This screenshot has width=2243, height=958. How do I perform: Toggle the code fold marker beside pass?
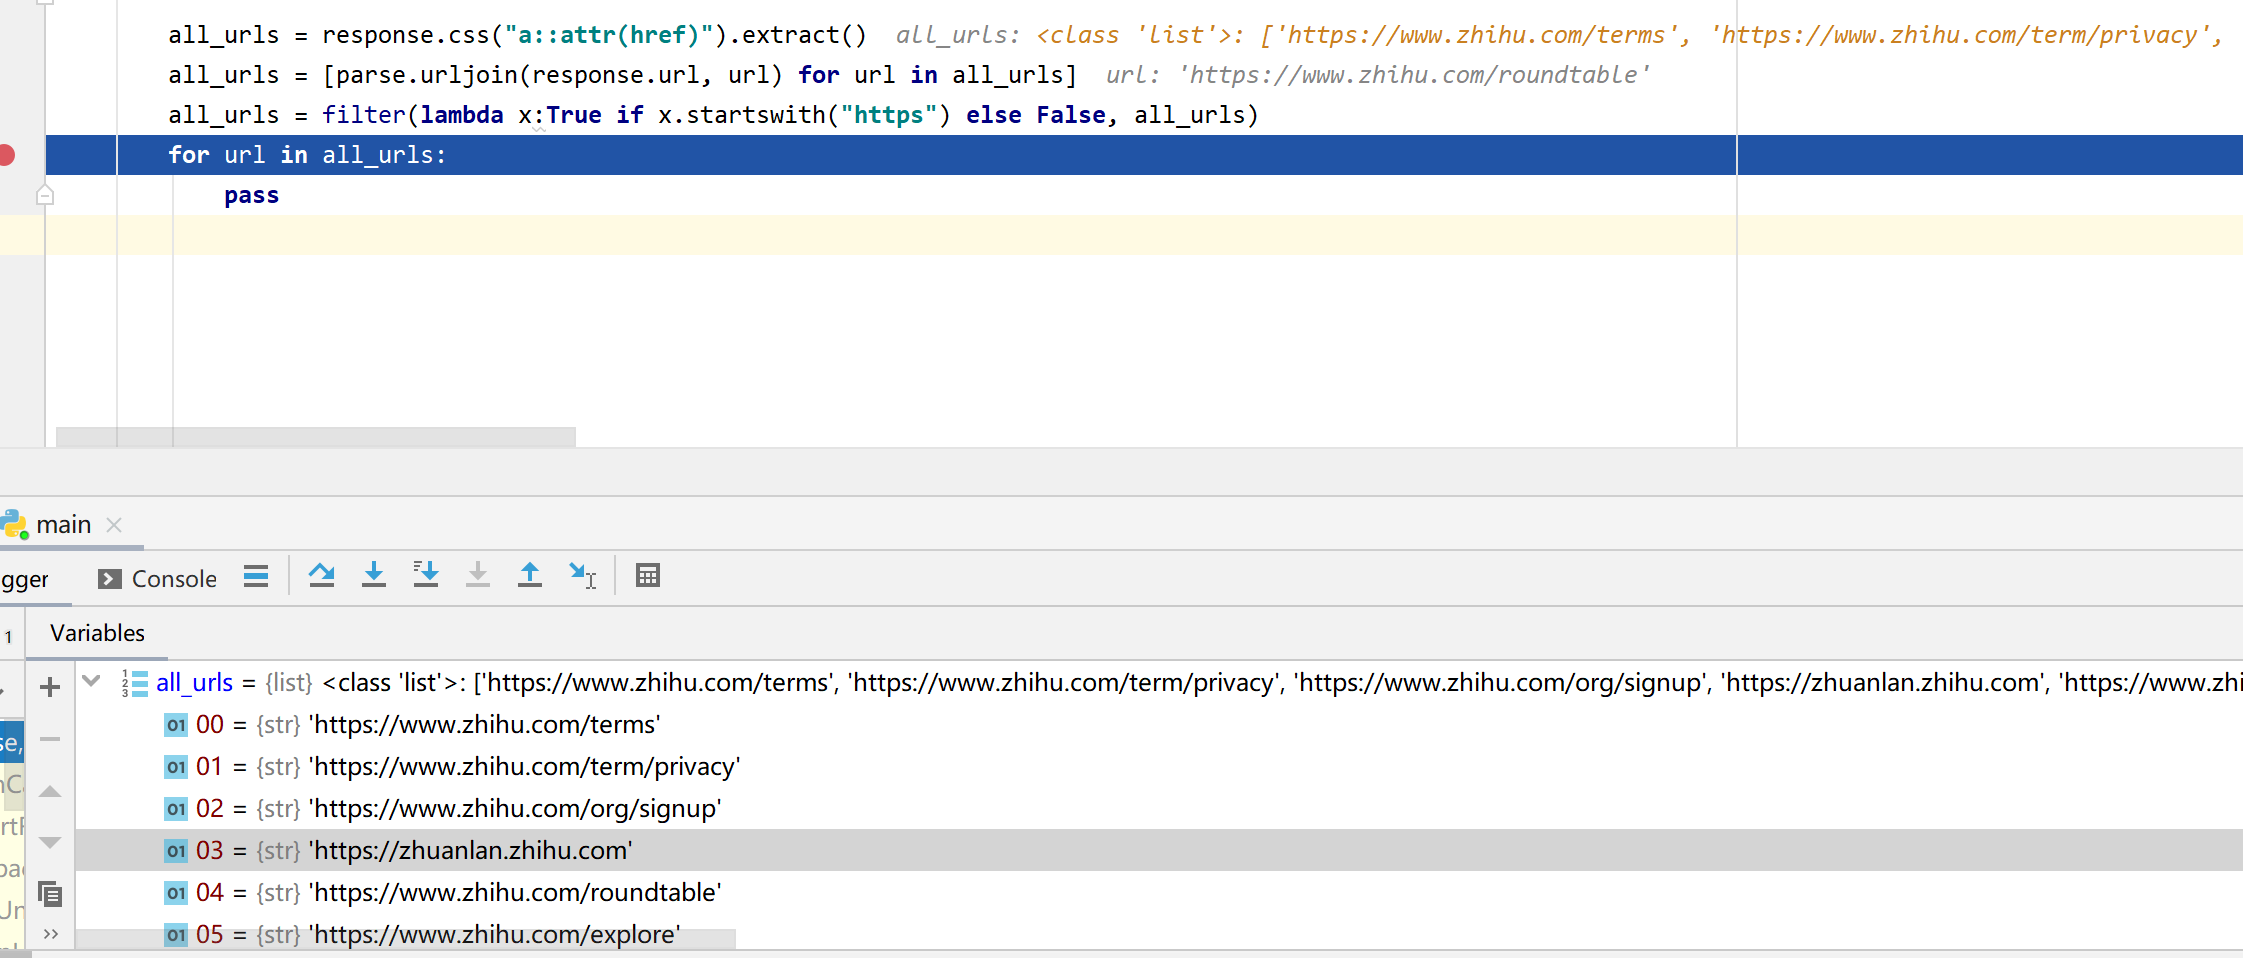tap(45, 195)
